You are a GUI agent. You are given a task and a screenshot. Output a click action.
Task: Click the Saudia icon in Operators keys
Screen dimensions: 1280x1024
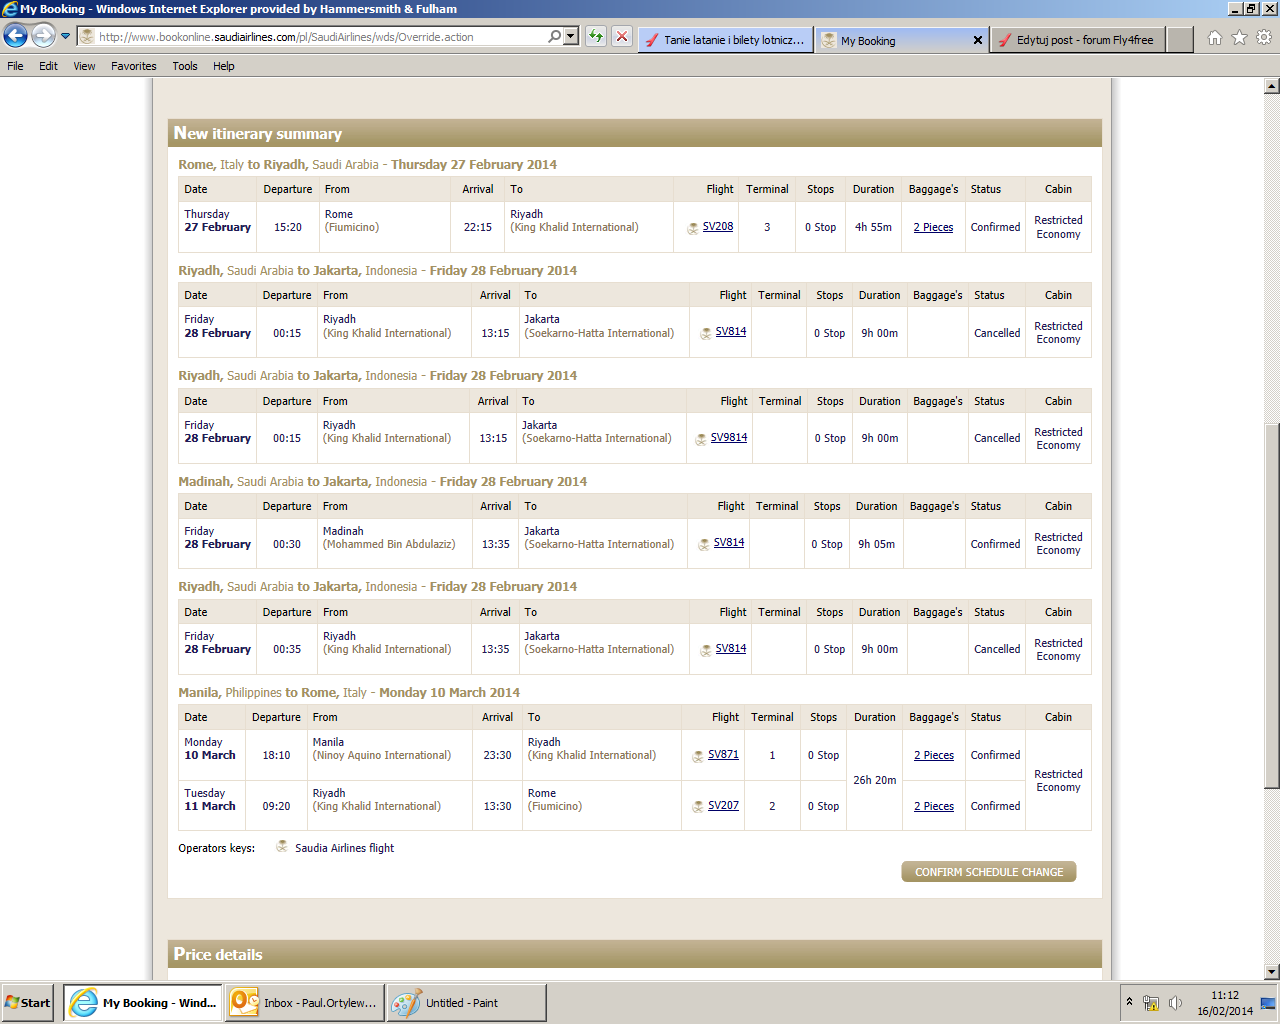[x=282, y=847]
